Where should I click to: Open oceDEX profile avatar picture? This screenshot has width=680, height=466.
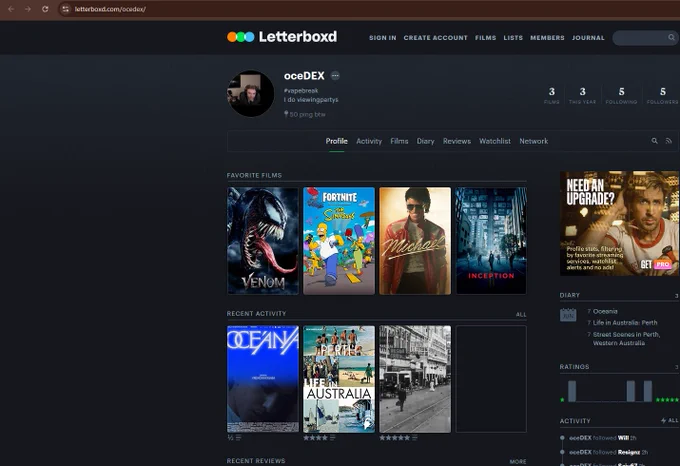(x=251, y=94)
